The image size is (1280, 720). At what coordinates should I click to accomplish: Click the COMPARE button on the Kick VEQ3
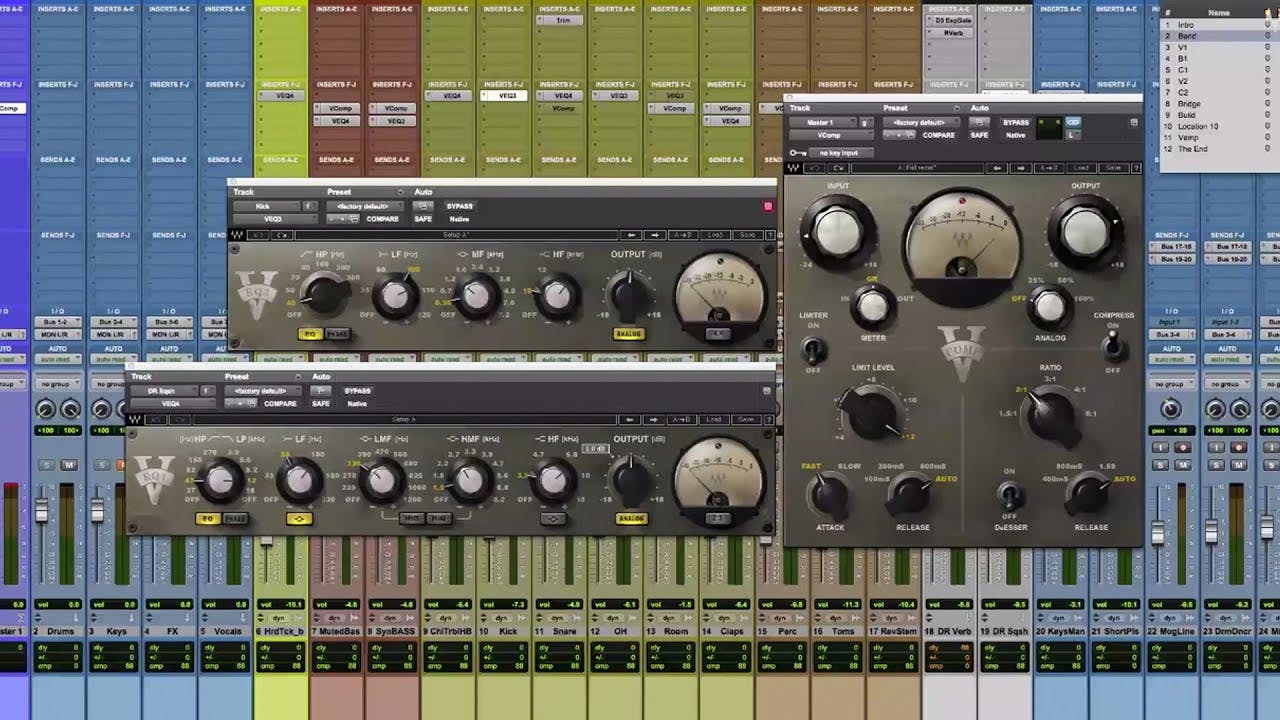click(x=383, y=217)
